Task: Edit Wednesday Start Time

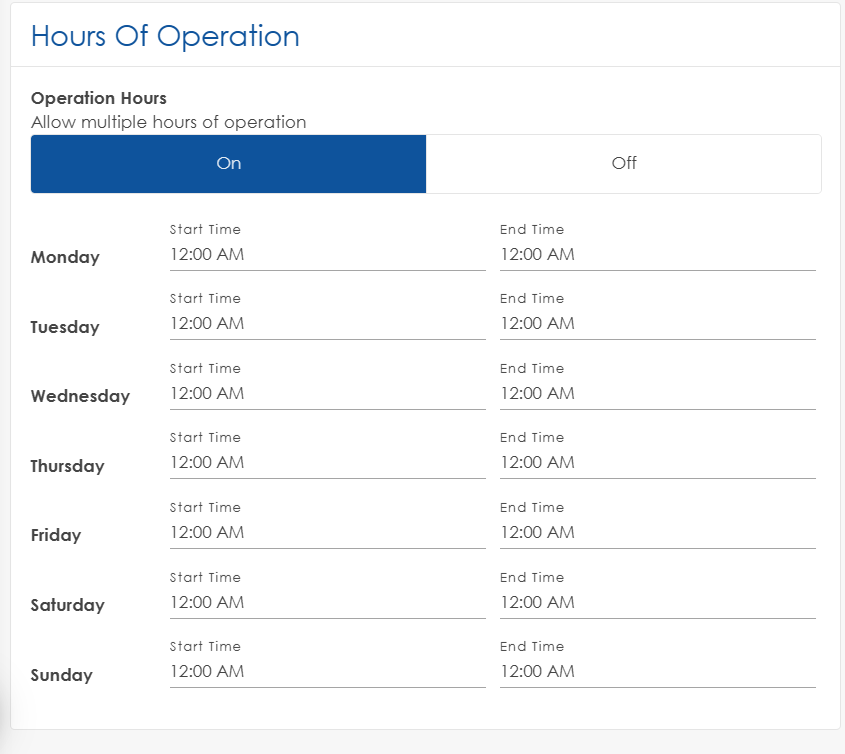Action: point(327,394)
